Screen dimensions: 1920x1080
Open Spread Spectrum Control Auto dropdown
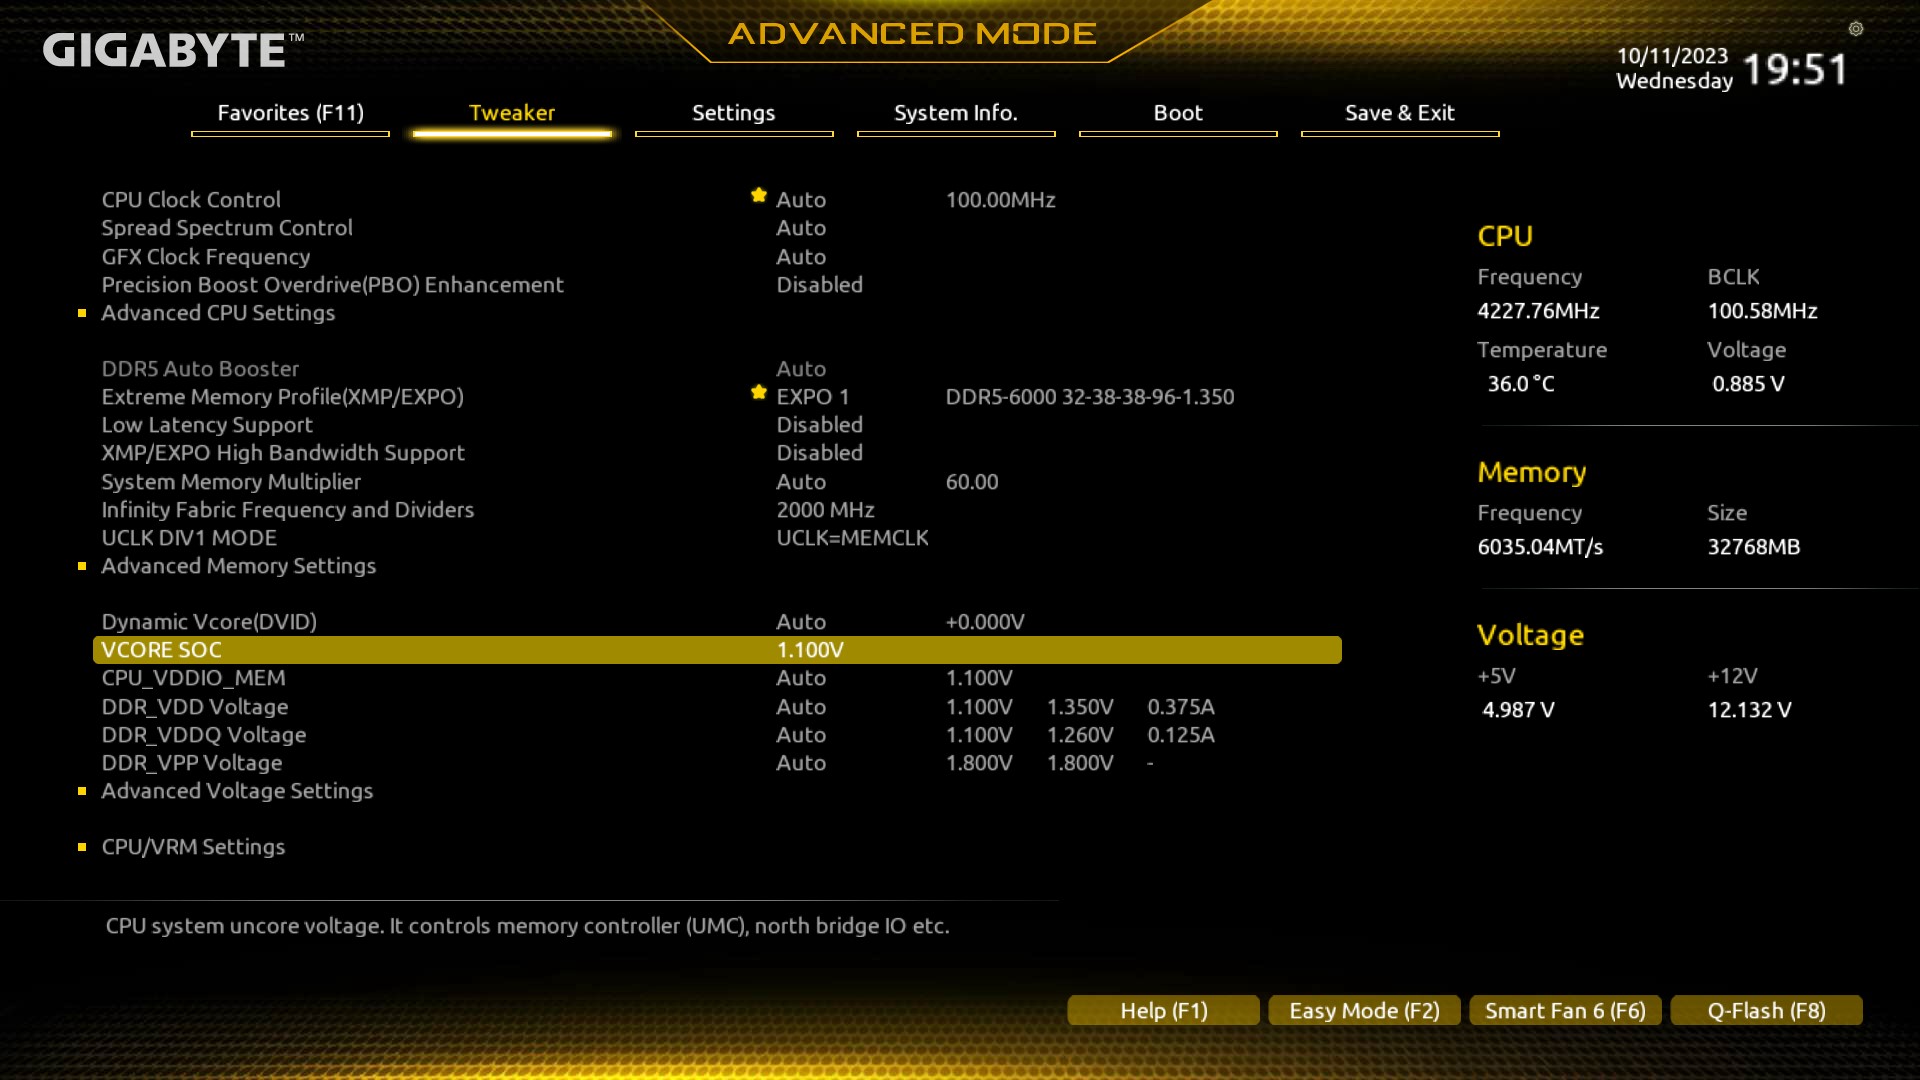point(800,228)
